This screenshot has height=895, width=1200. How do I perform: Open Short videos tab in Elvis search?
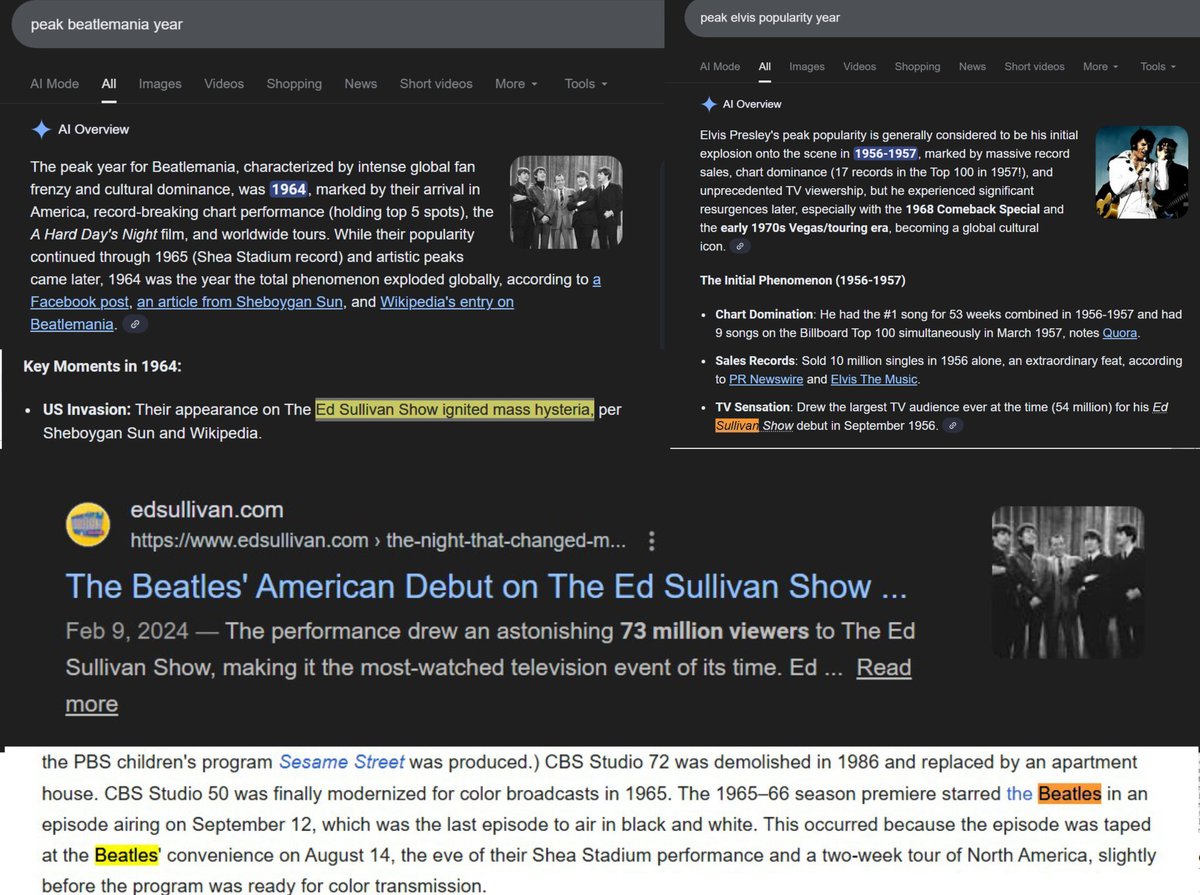pyautogui.click(x=1034, y=67)
